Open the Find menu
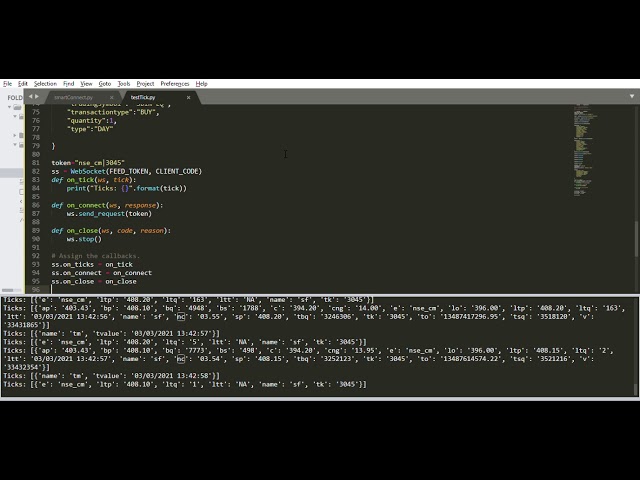 click(68, 84)
